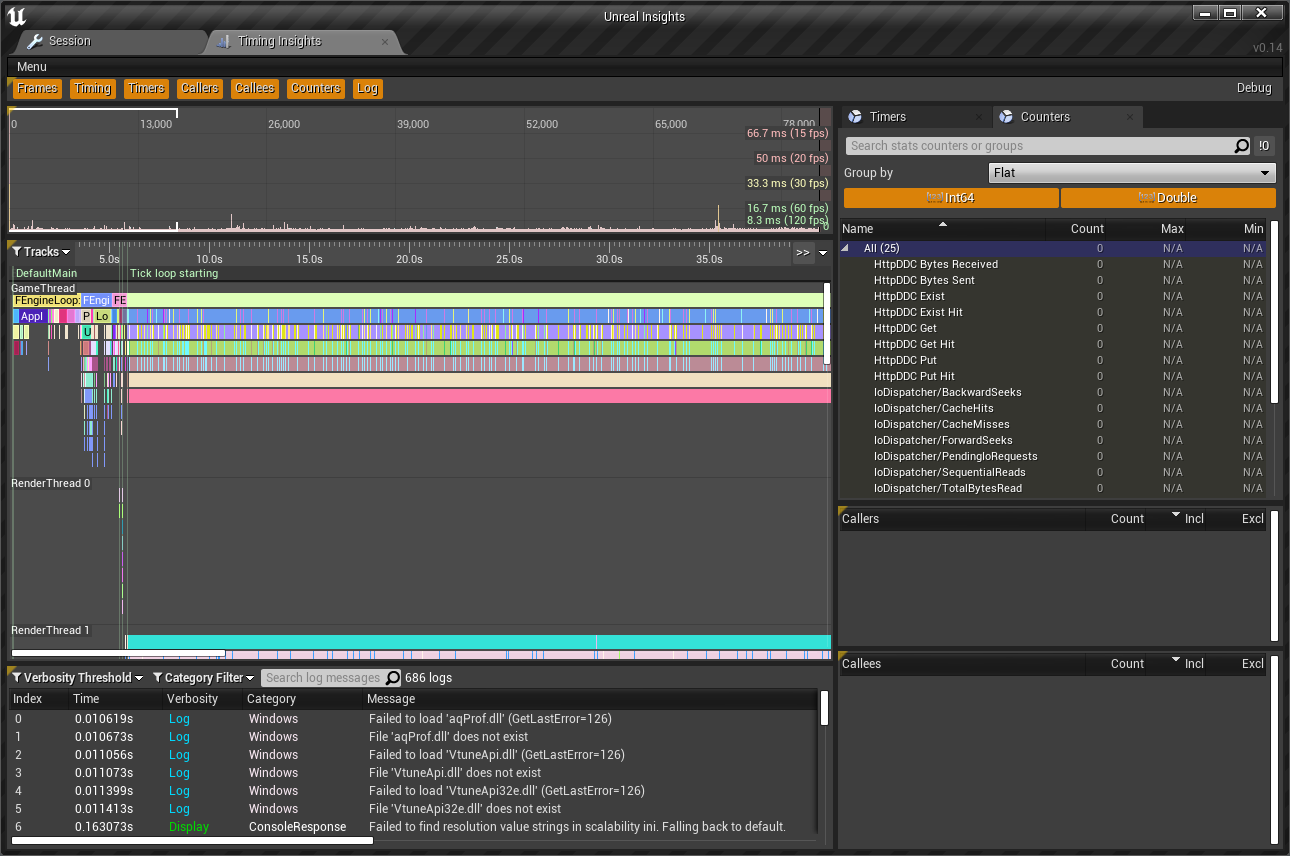The height and width of the screenshot is (856, 1290).
Task: Open the Category Filter dropdown
Action: [203, 678]
